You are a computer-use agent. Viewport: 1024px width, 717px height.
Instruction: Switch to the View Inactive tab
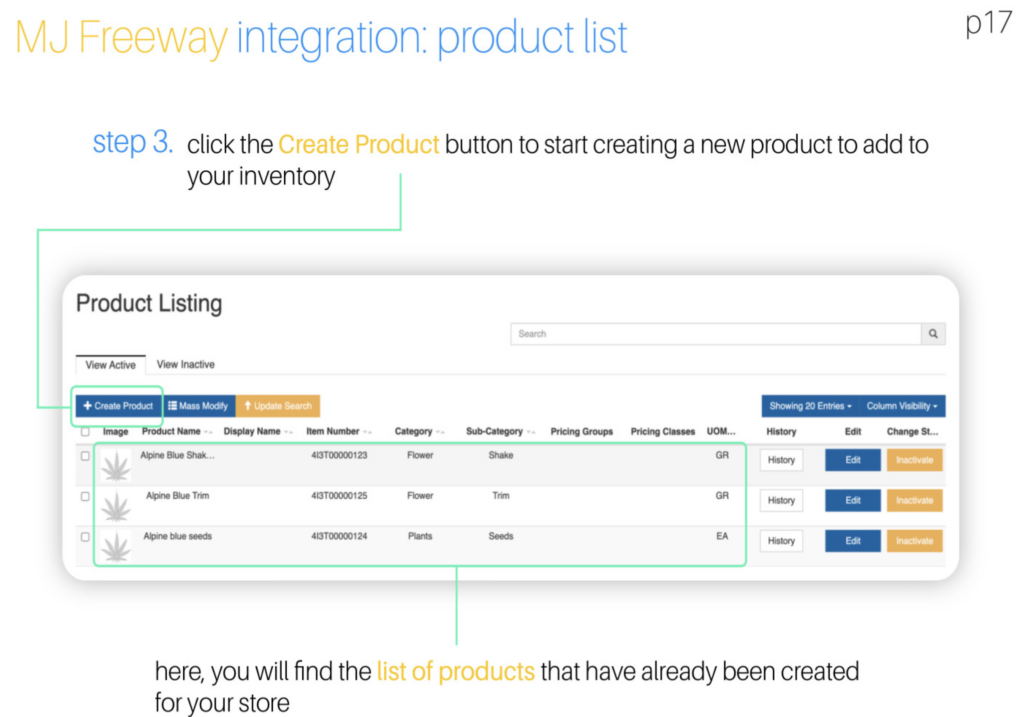tap(185, 364)
